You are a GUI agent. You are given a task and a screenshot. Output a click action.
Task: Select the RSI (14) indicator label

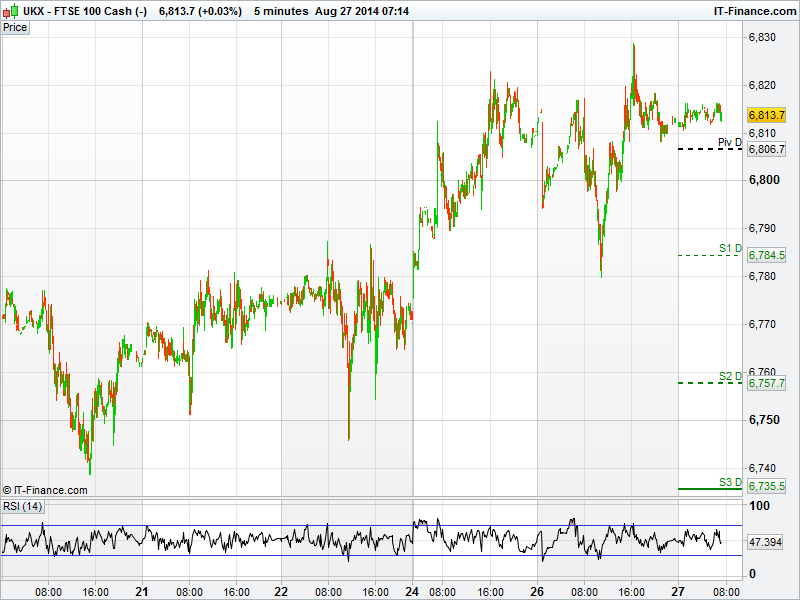click(x=22, y=507)
